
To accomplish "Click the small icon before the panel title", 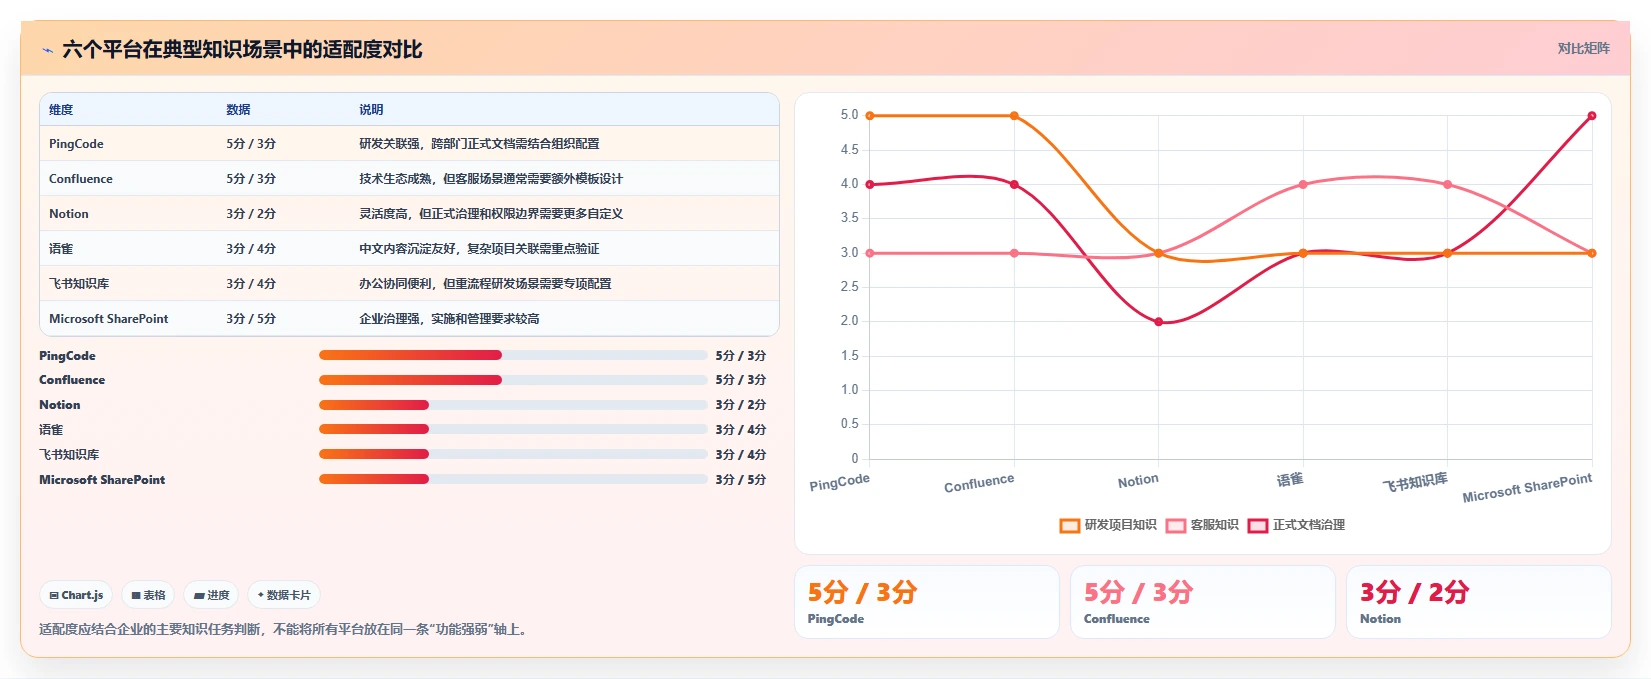I will 47,50.
